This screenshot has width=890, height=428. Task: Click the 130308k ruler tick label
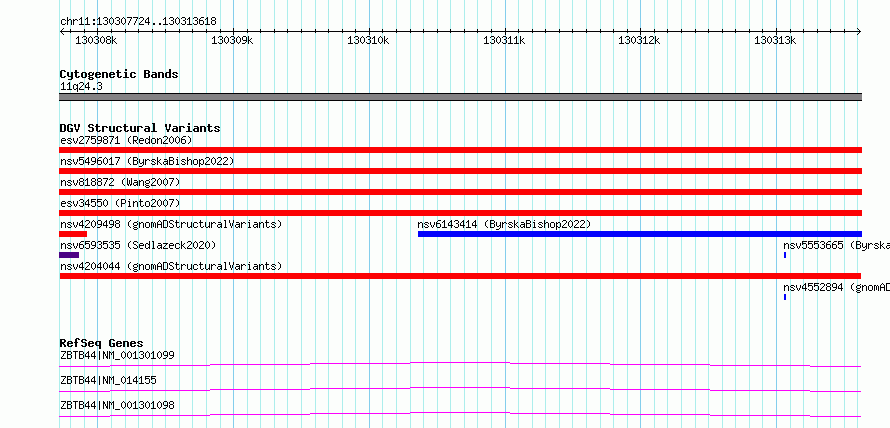(x=96, y=40)
